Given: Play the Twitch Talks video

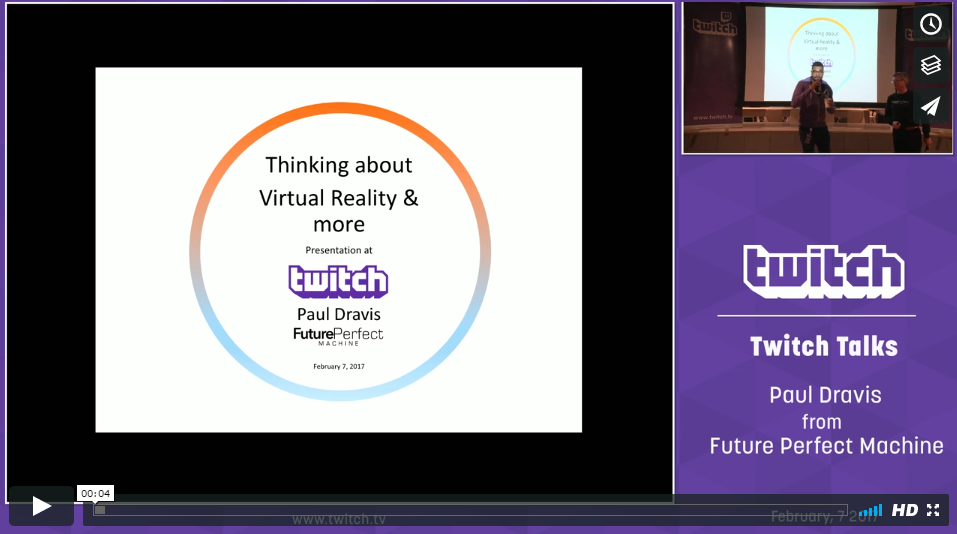Looking at the screenshot, I should pos(41,506).
